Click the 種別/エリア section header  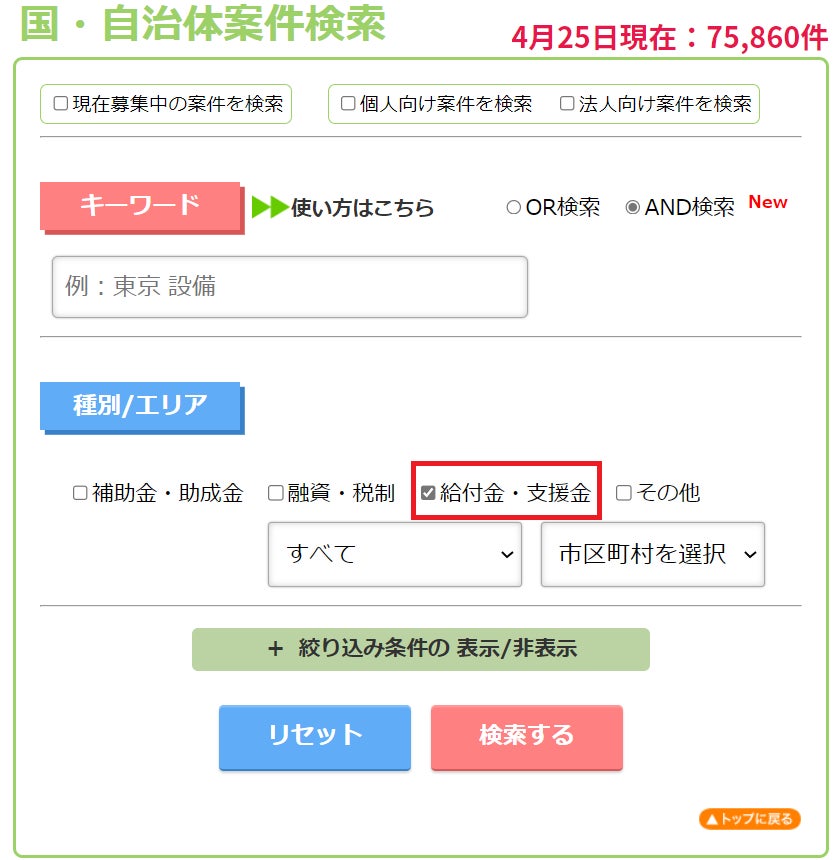(x=140, y=406)
